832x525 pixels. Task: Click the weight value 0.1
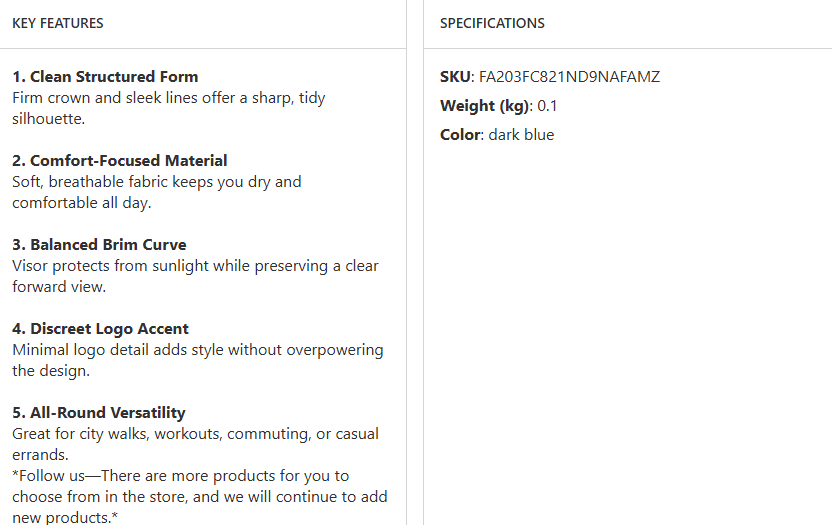[x=548, y=106]
